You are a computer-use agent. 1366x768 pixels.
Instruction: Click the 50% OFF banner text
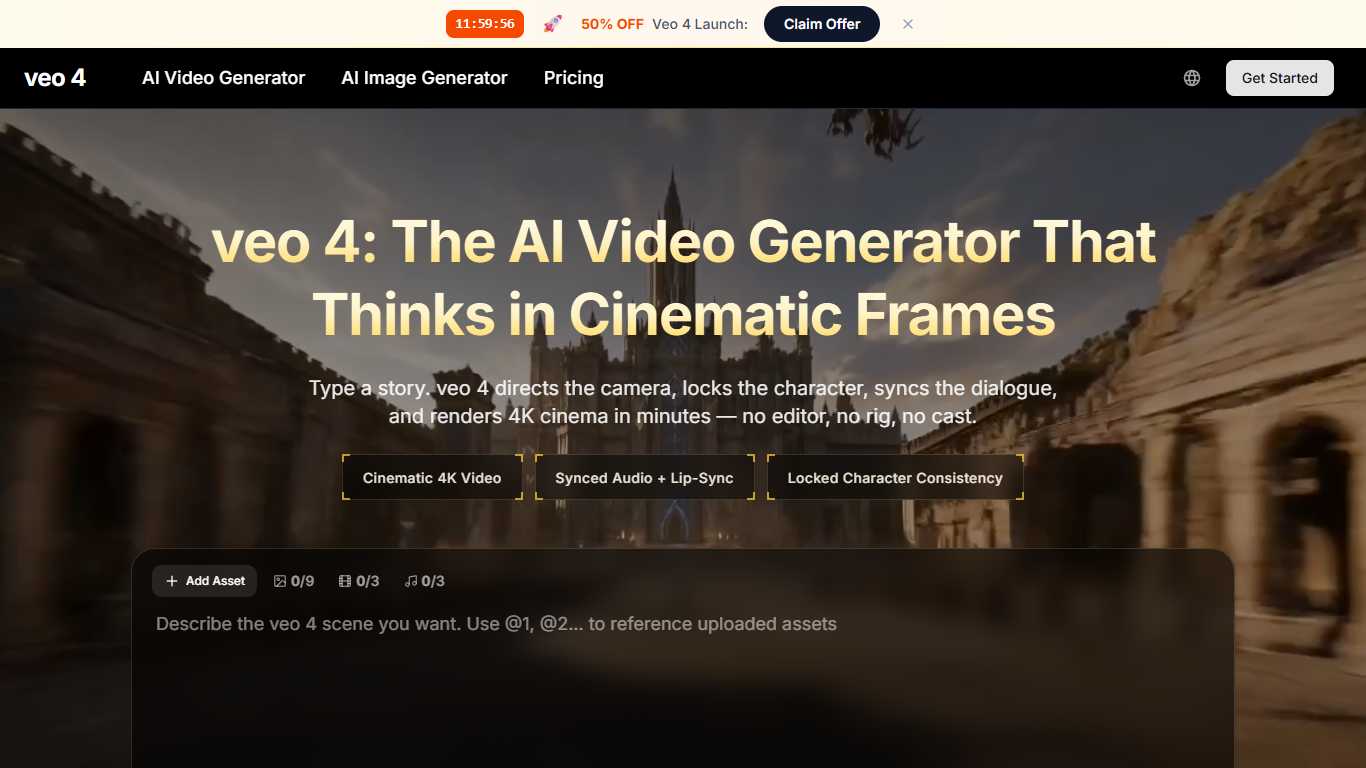point(612,24)
